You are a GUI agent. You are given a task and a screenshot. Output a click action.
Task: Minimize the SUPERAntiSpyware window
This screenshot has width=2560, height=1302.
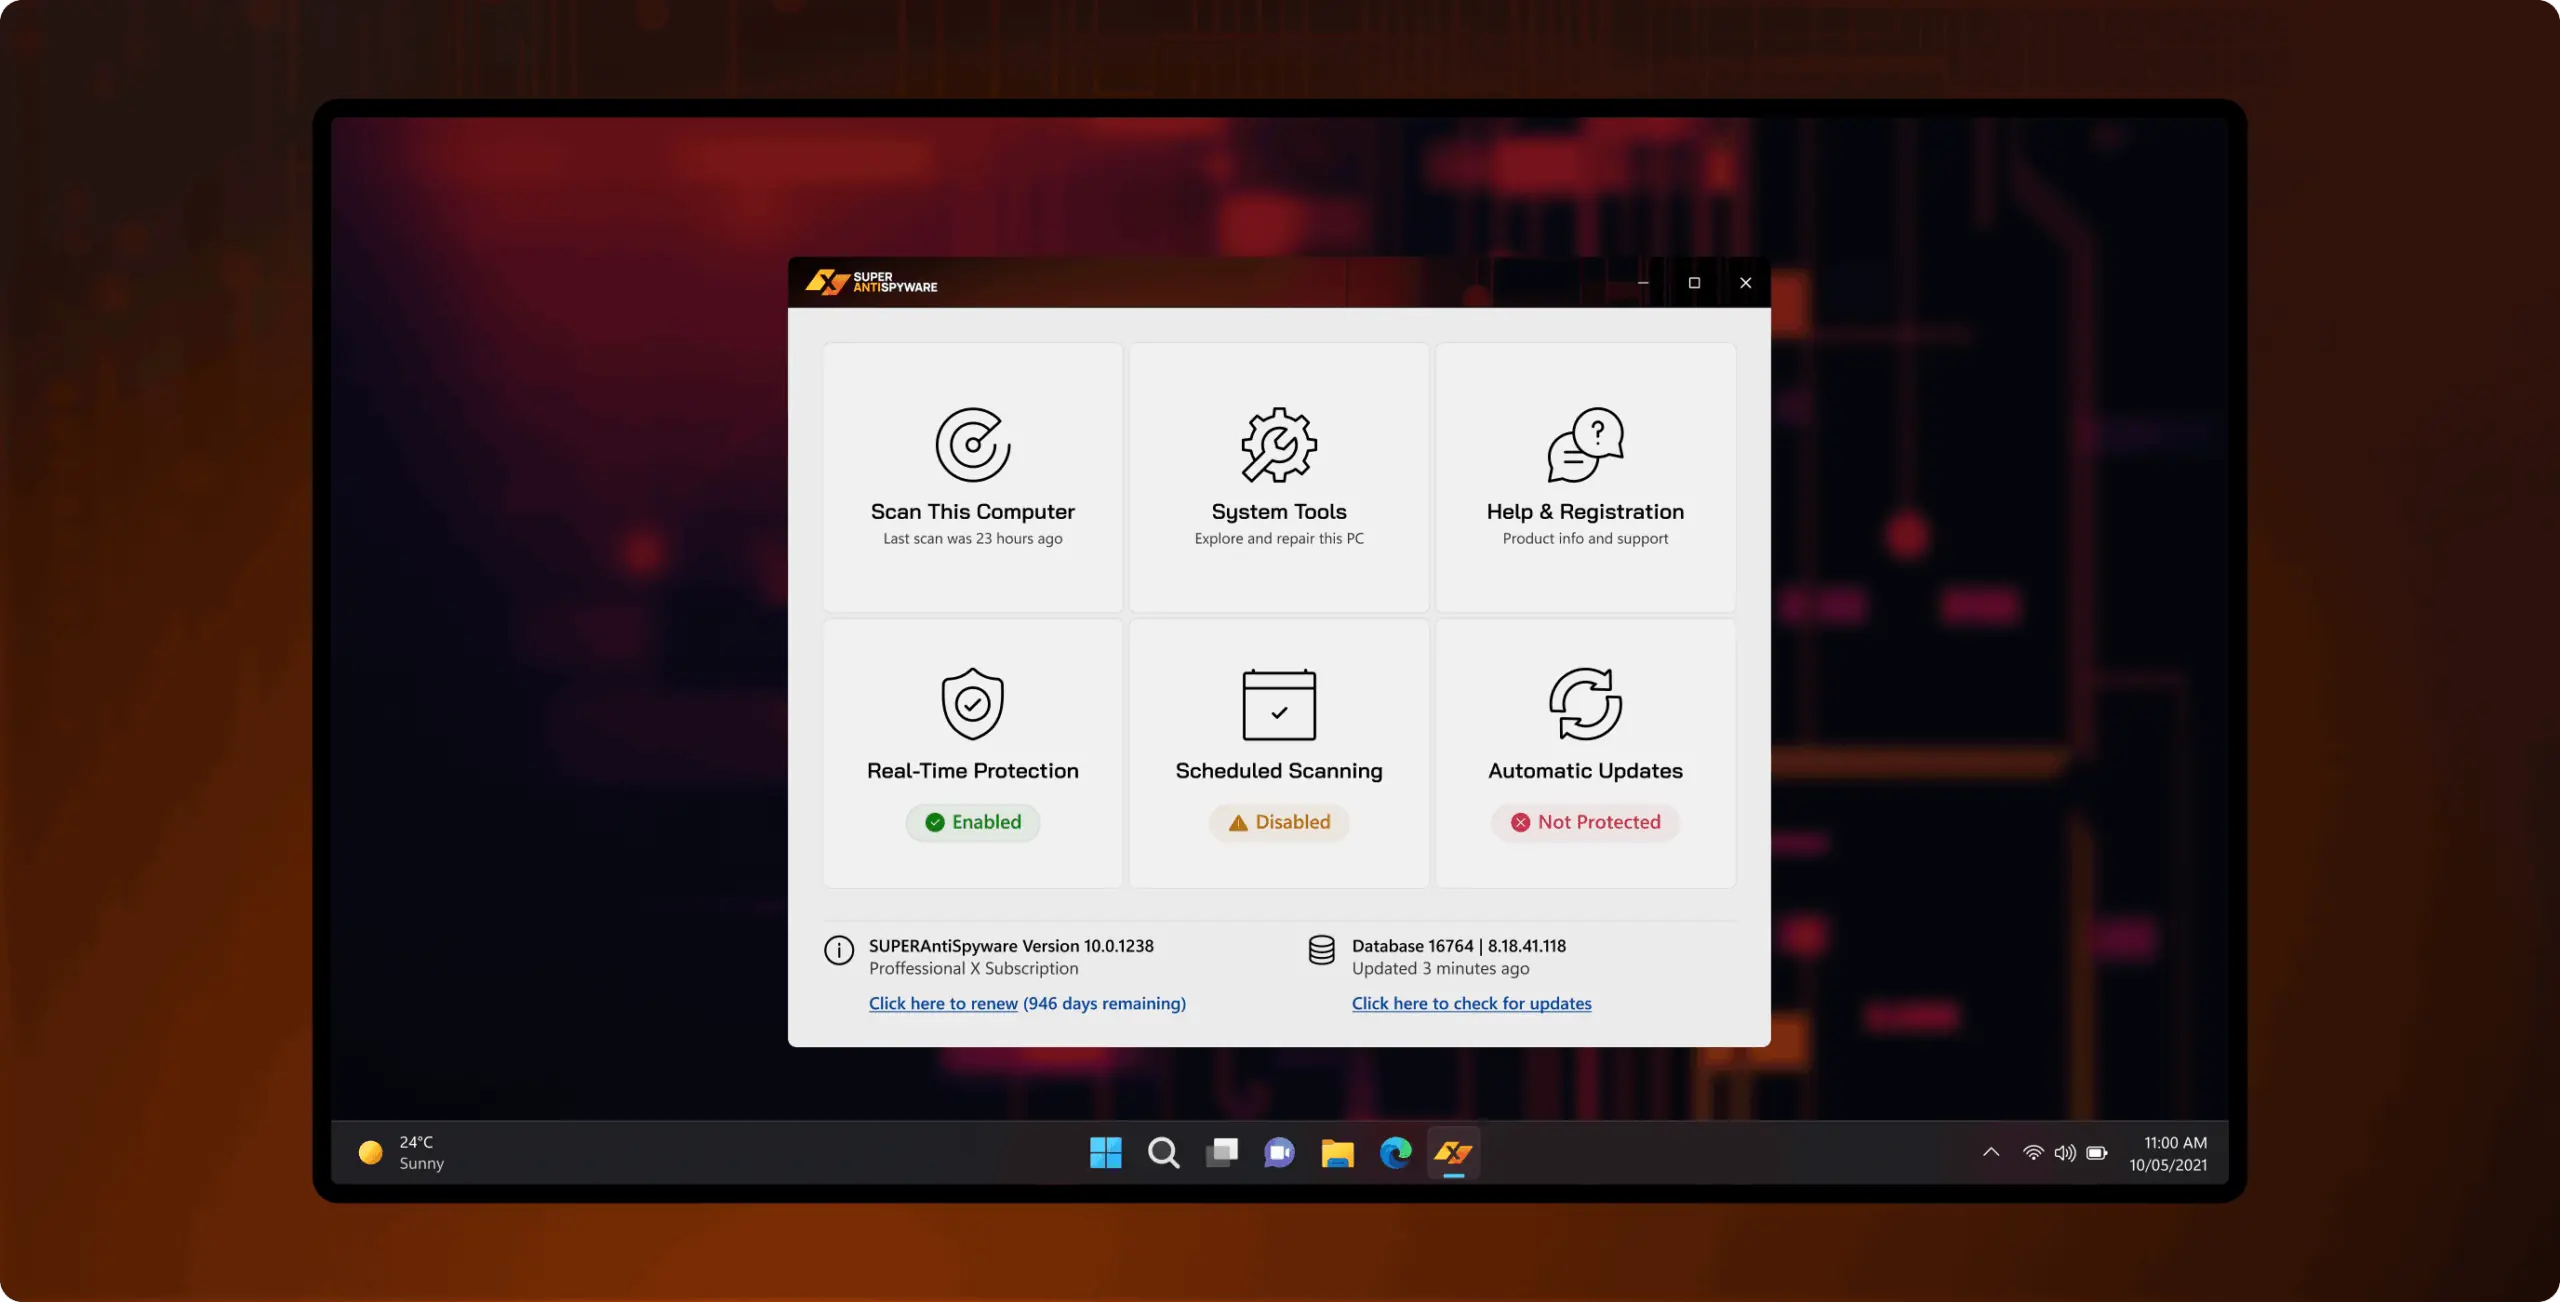(x=1642, y=283)
